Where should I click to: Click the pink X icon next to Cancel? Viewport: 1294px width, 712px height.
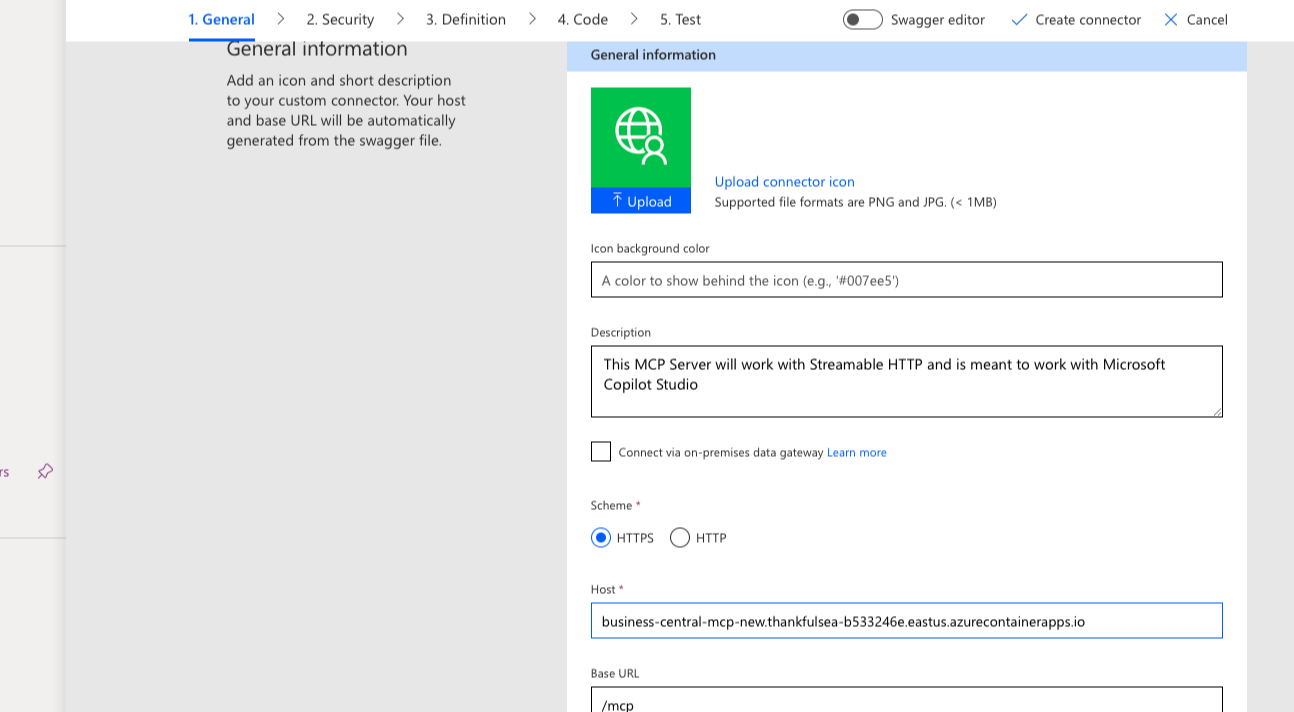click(1171, 19)
